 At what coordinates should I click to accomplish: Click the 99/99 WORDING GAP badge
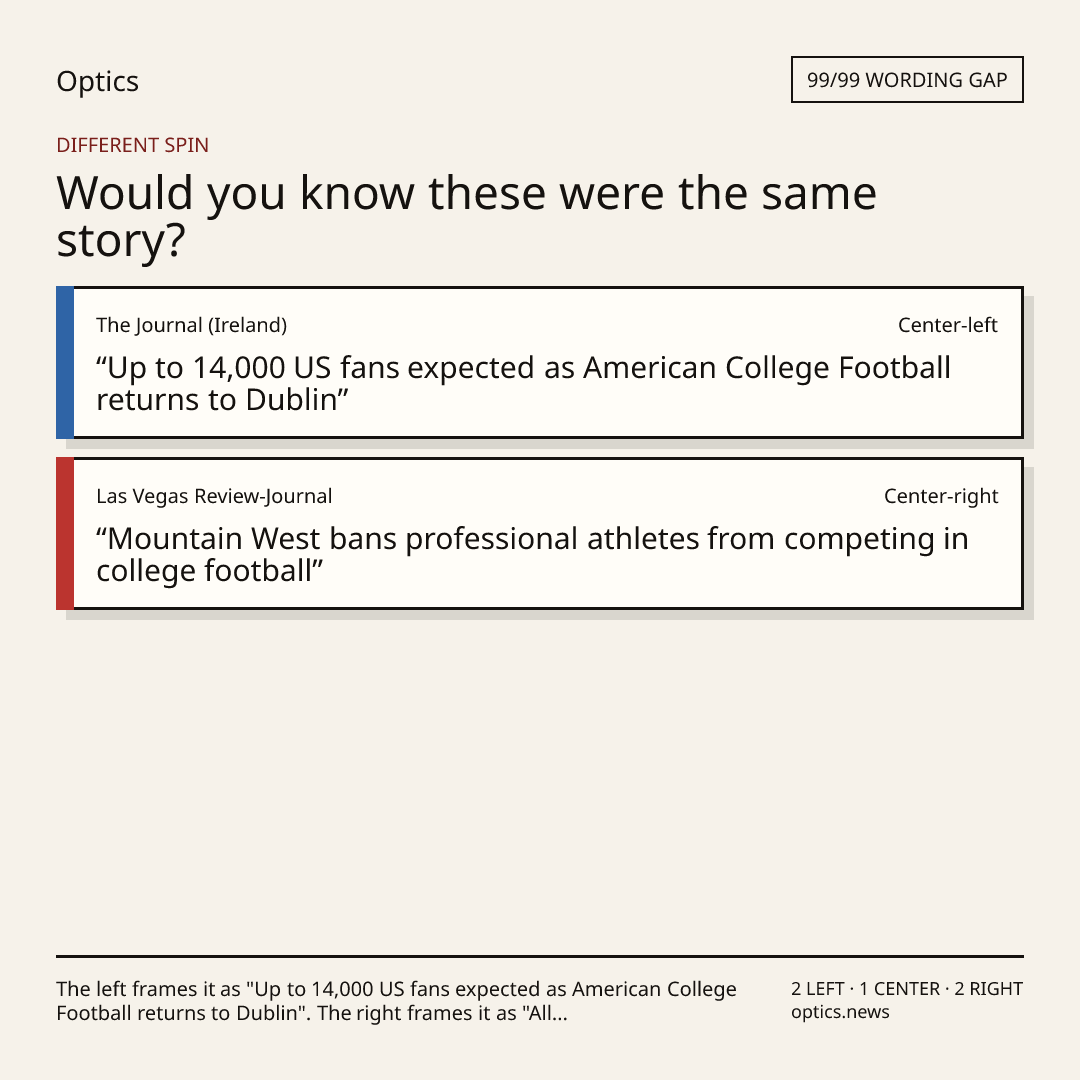coord(907,80)
